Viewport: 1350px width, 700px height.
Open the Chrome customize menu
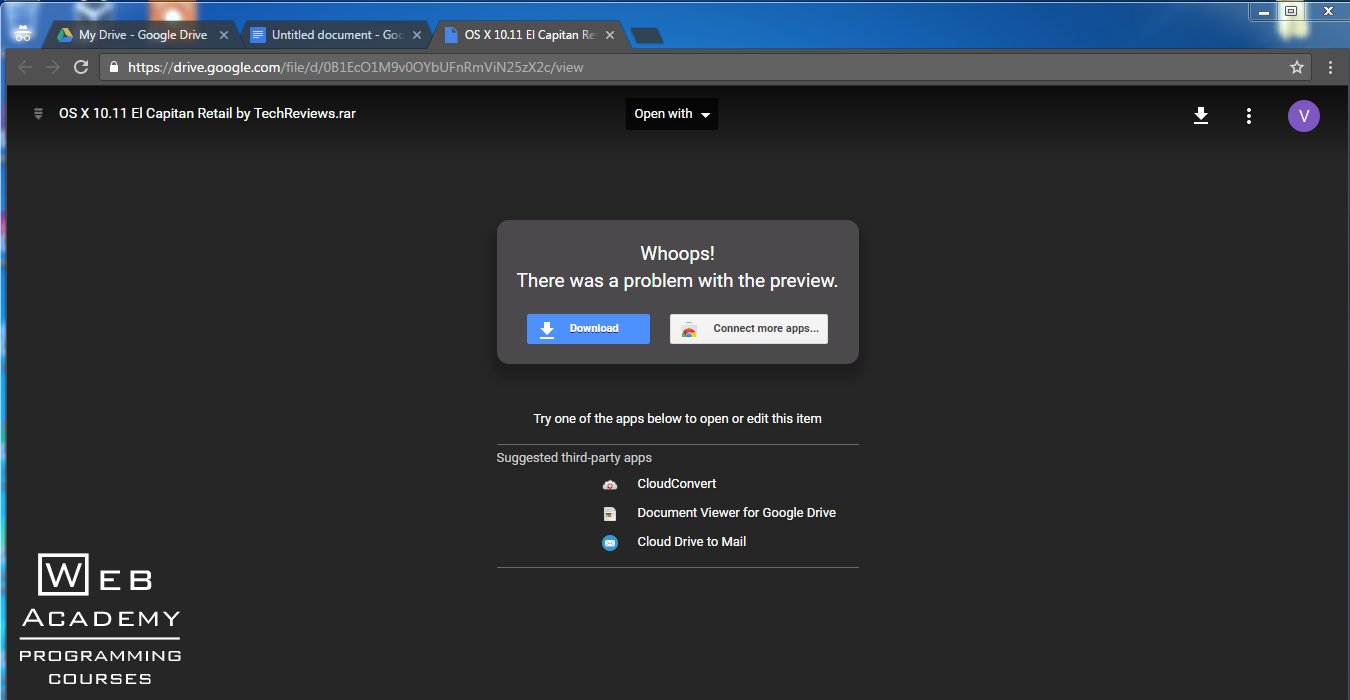[1330, 67]
